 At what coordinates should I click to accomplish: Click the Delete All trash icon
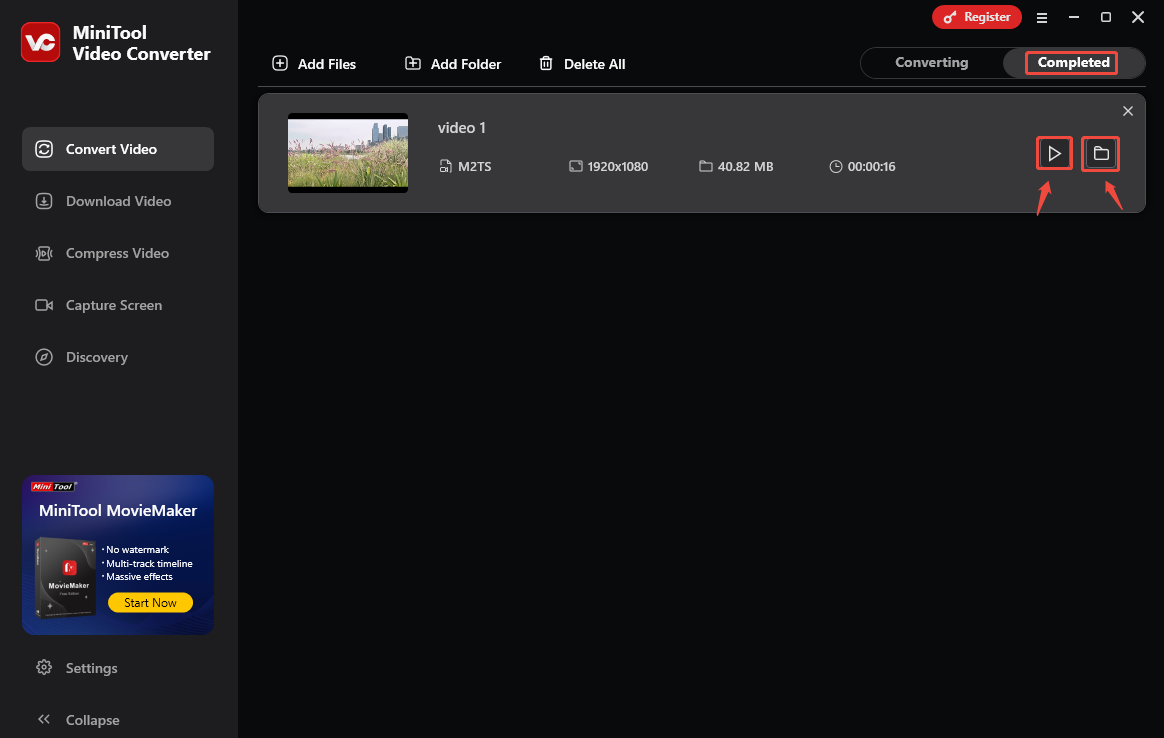(546, 63)
